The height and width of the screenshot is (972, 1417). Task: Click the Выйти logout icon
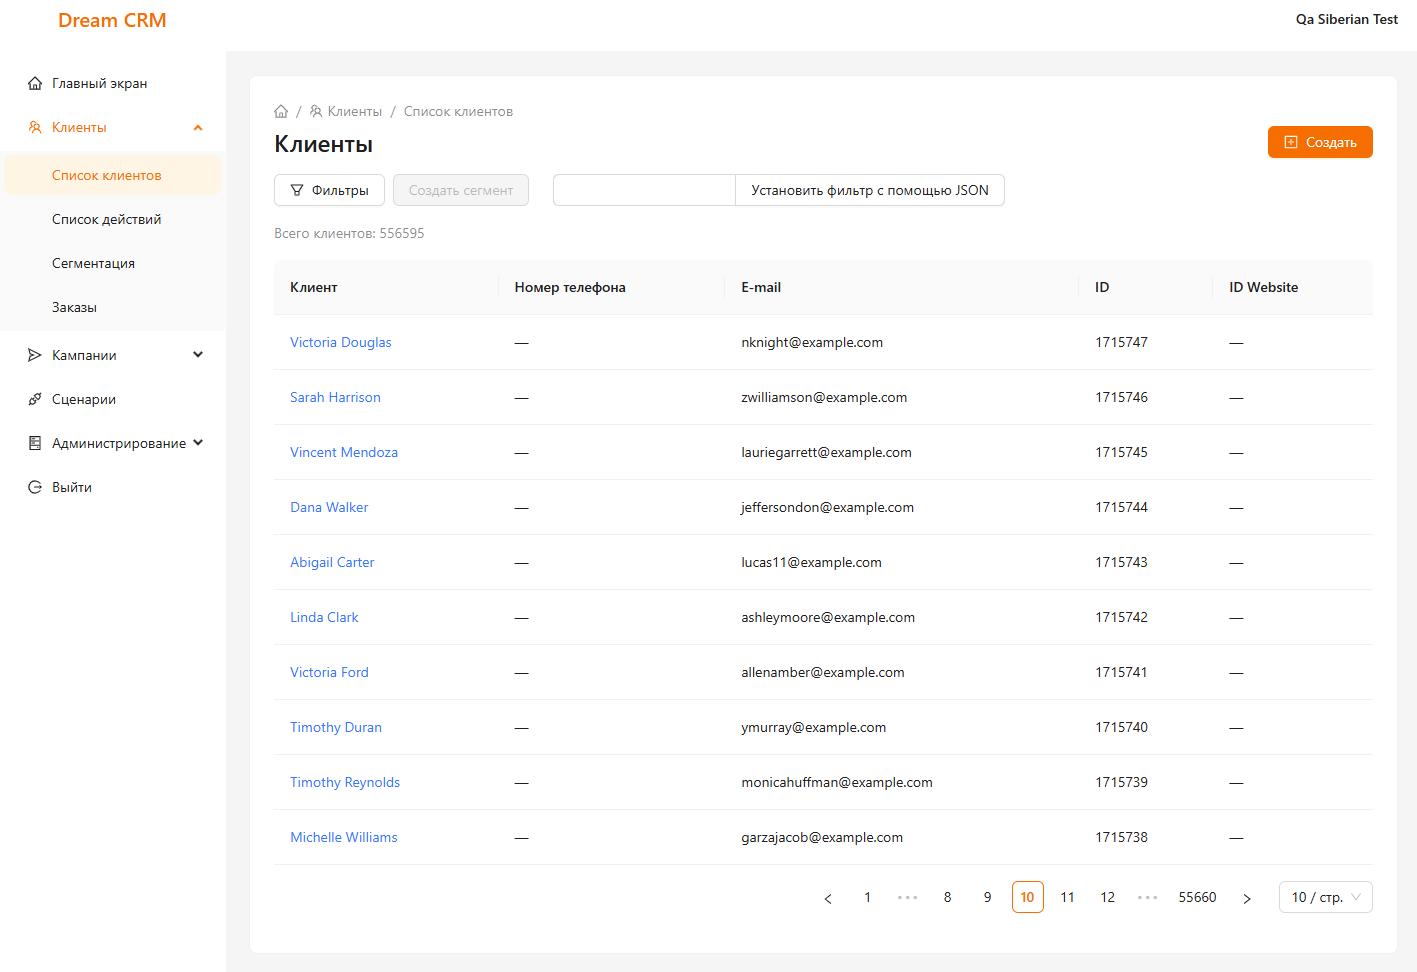(x=35, y=487)
